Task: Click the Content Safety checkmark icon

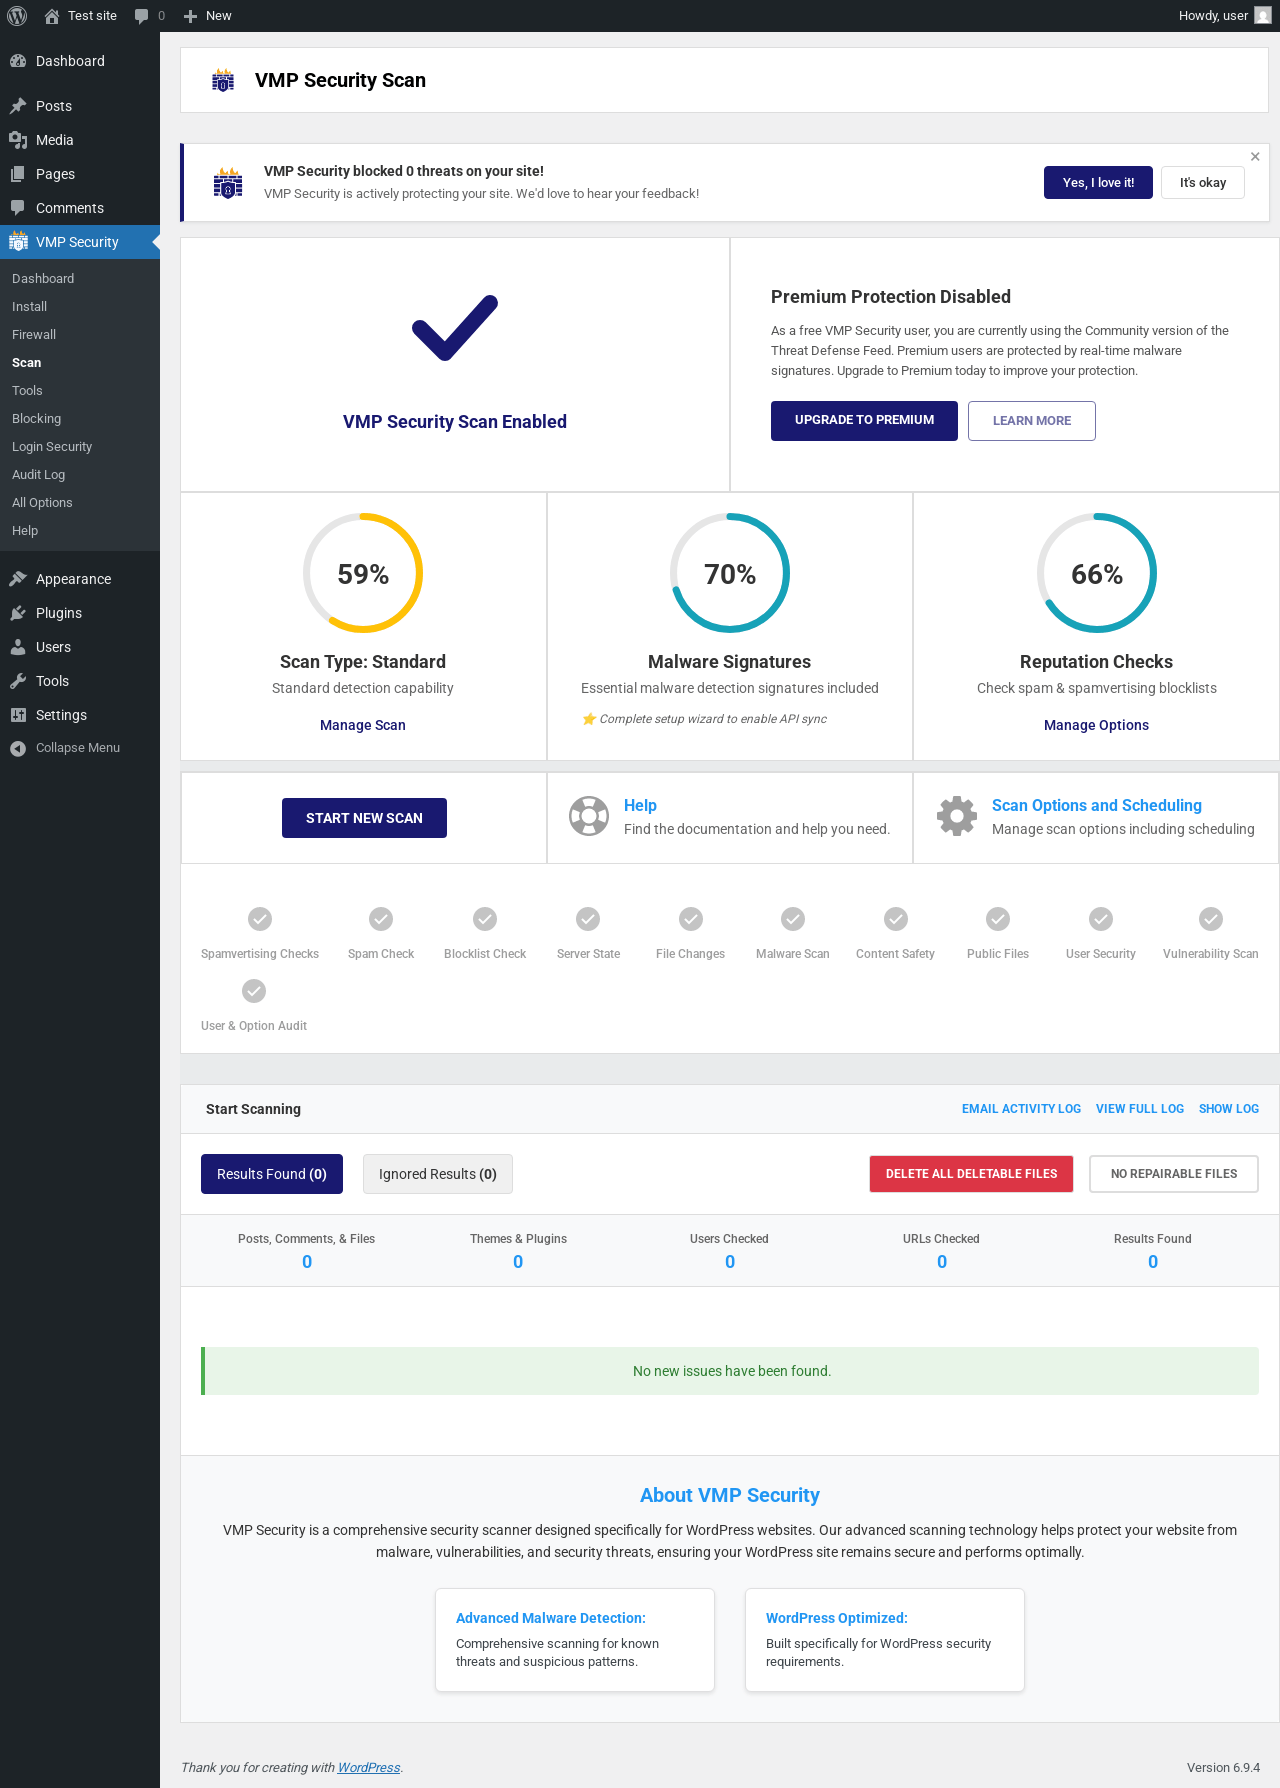Action: tap(896, 919)
